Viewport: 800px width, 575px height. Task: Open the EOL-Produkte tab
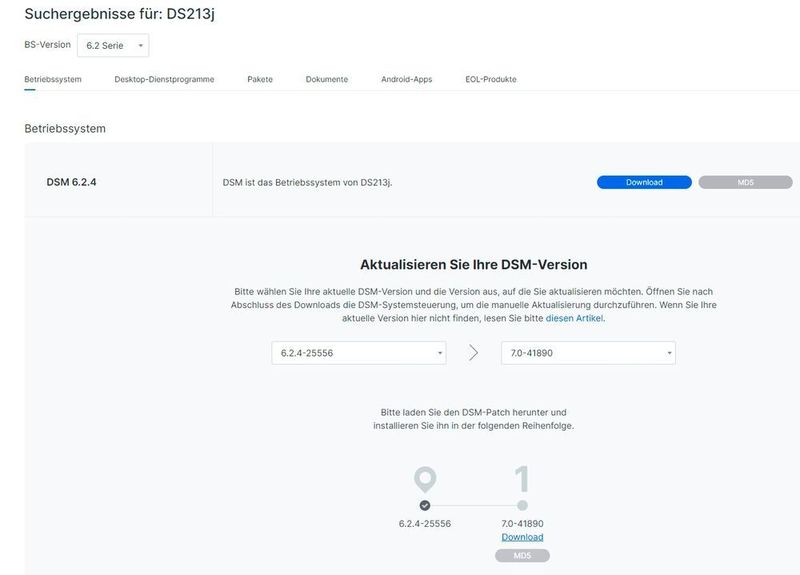tap(491, 79)
